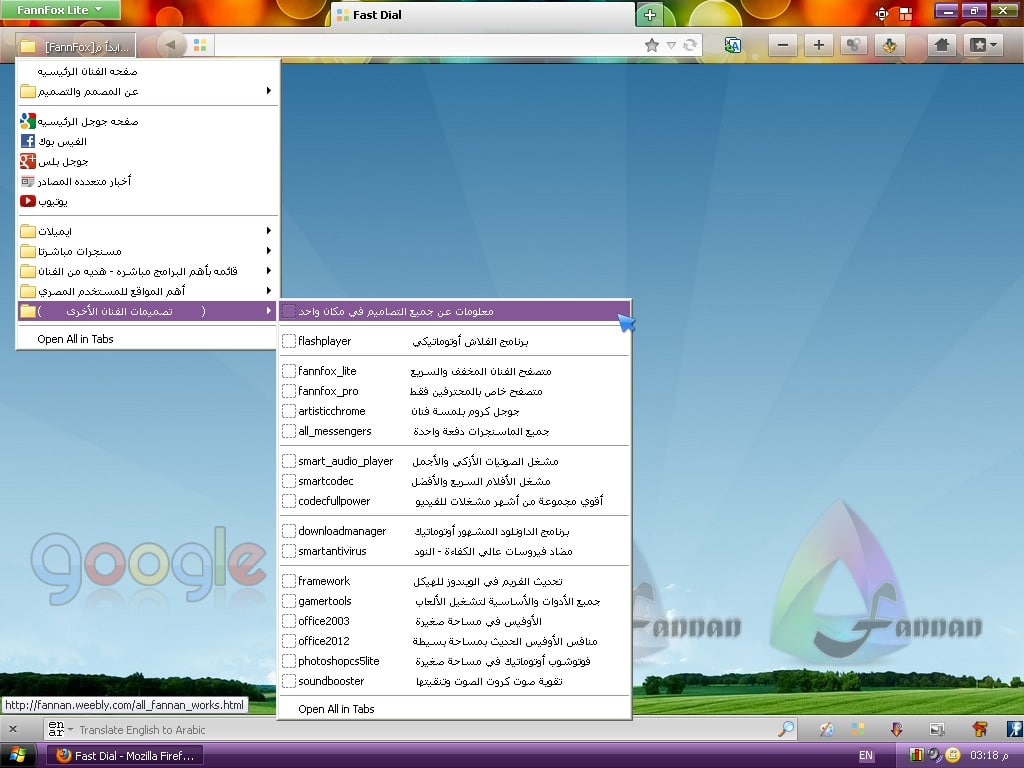Open 'صفحه الفنان الرئيسيه' menu entry
This screenshot has height=768, width=1024.
pyautogui.click(x=148, y=71)
